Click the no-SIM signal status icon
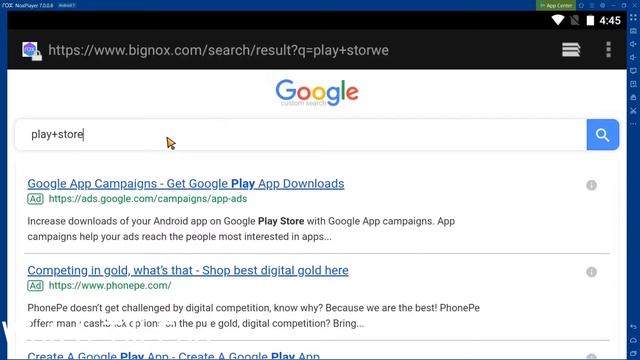Screen dimensions: 640x360 (575, 20)
